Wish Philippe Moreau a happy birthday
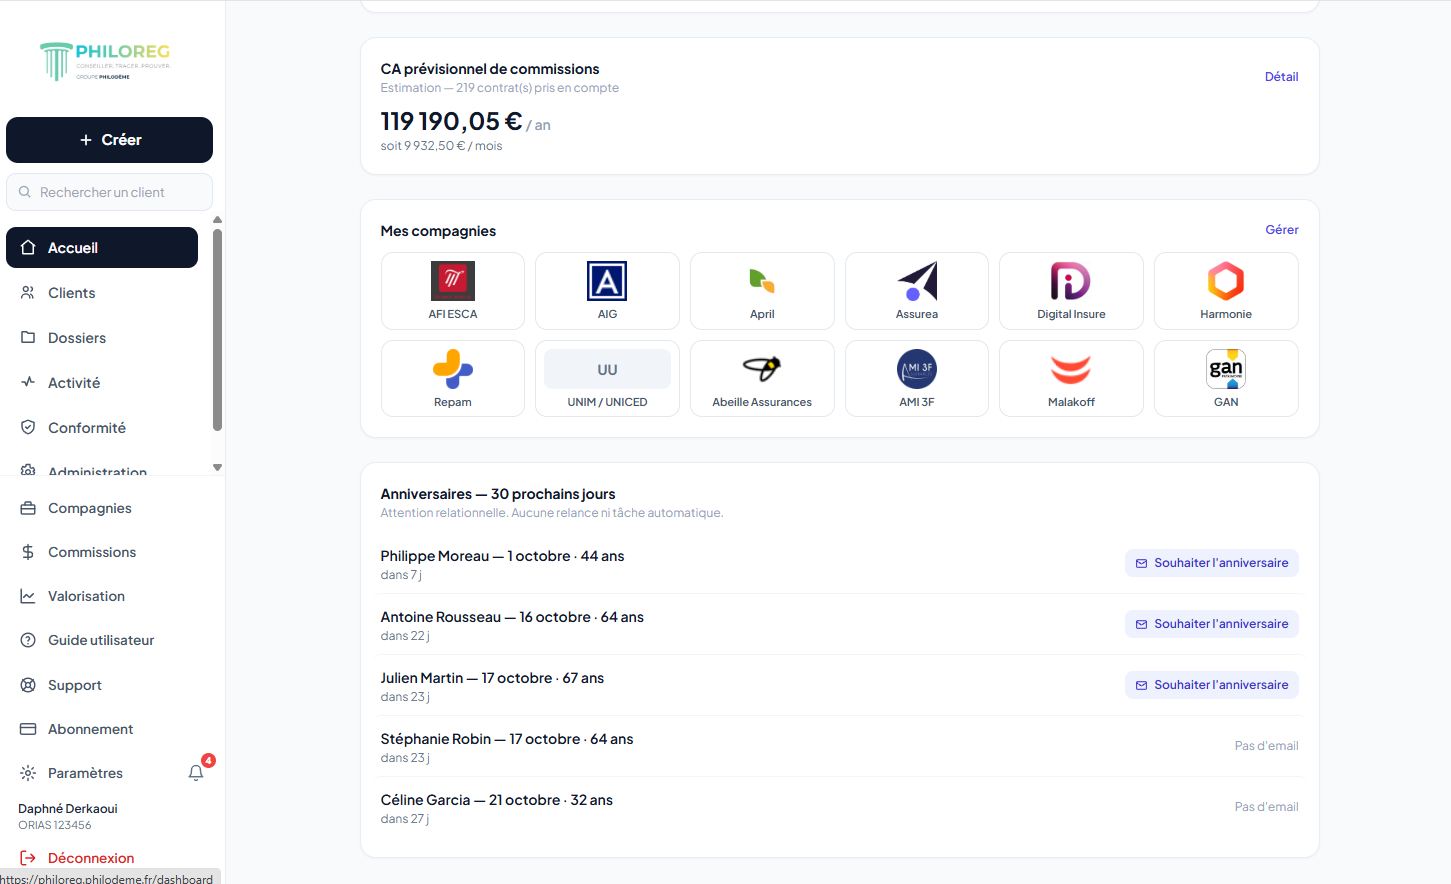This screenshot has height=884, width=1451. (x=1212, y=563)
